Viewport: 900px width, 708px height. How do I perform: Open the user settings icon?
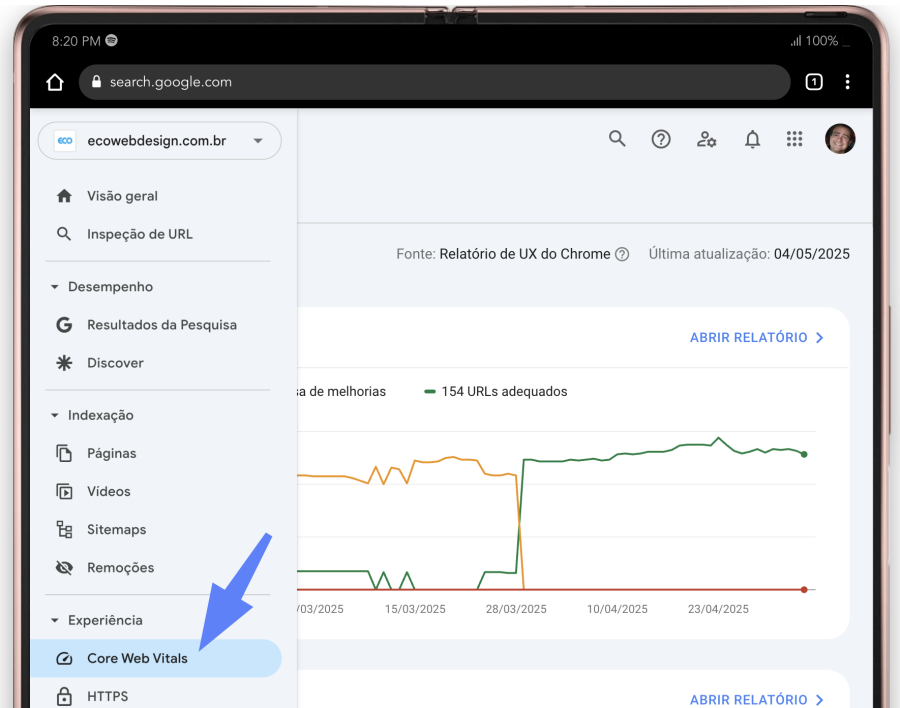point(707,139)
